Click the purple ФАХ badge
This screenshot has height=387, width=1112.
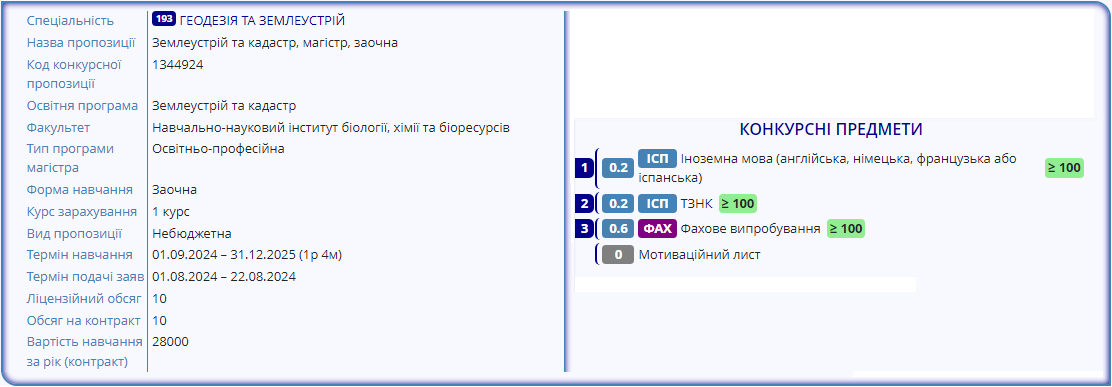[657, 229]
